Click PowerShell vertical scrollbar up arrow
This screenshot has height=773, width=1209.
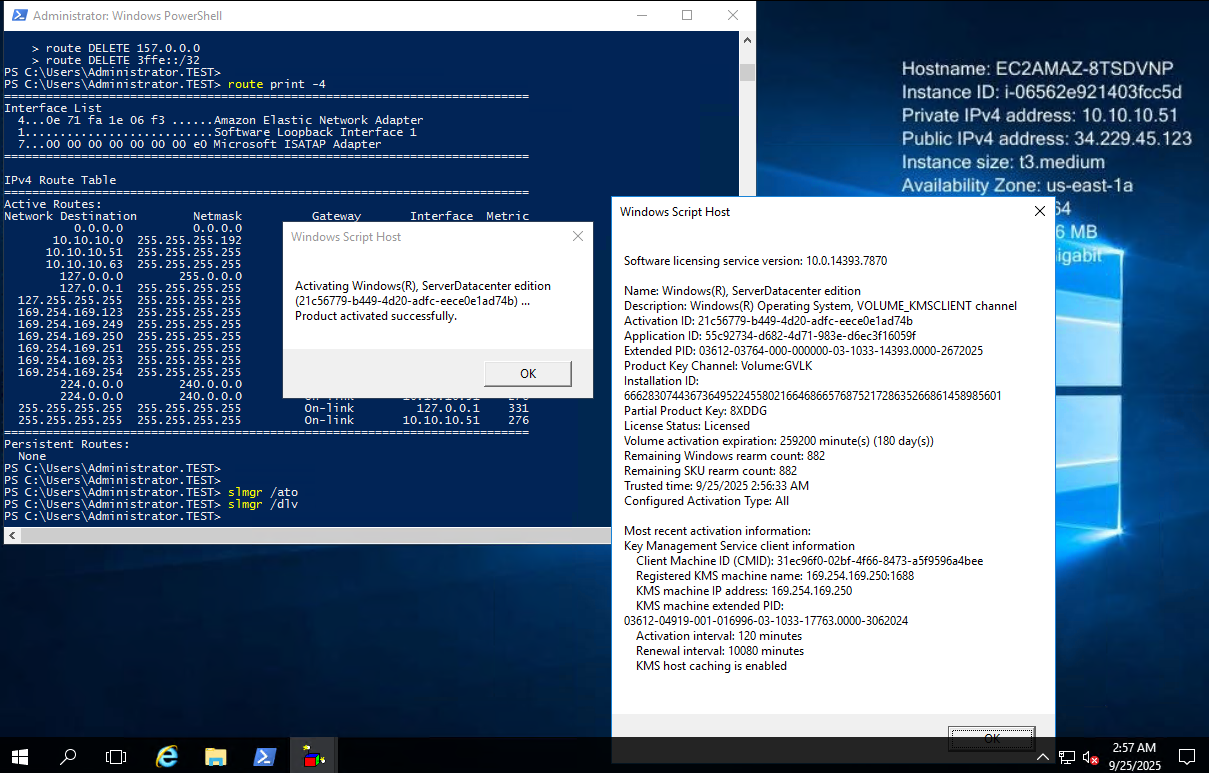pos(747,41)
